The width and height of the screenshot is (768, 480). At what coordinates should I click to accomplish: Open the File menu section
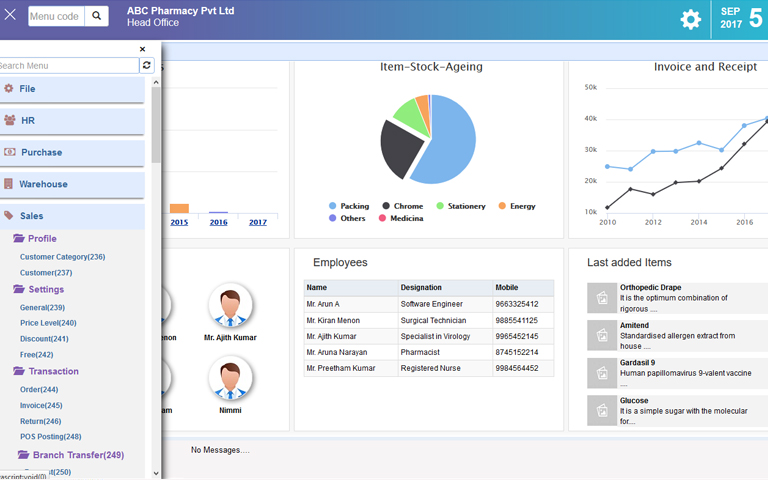72,89
